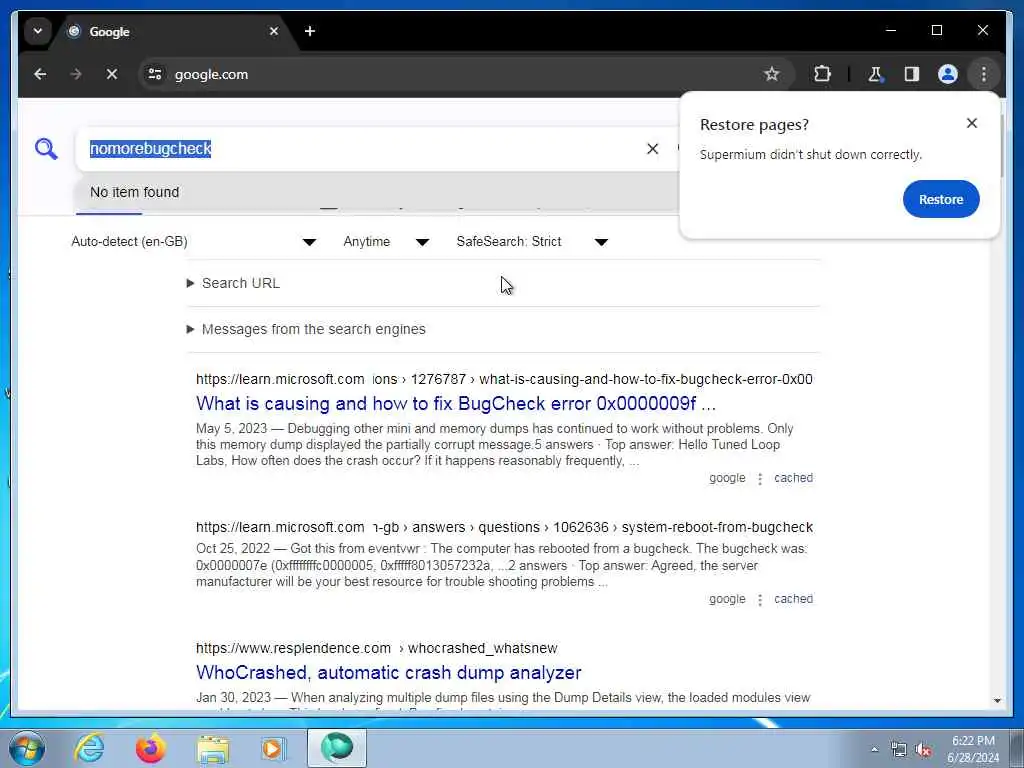This screenshot has height=768, width=1024.
Task: Open the muted volume tray icon
Action: pos(923,750)
